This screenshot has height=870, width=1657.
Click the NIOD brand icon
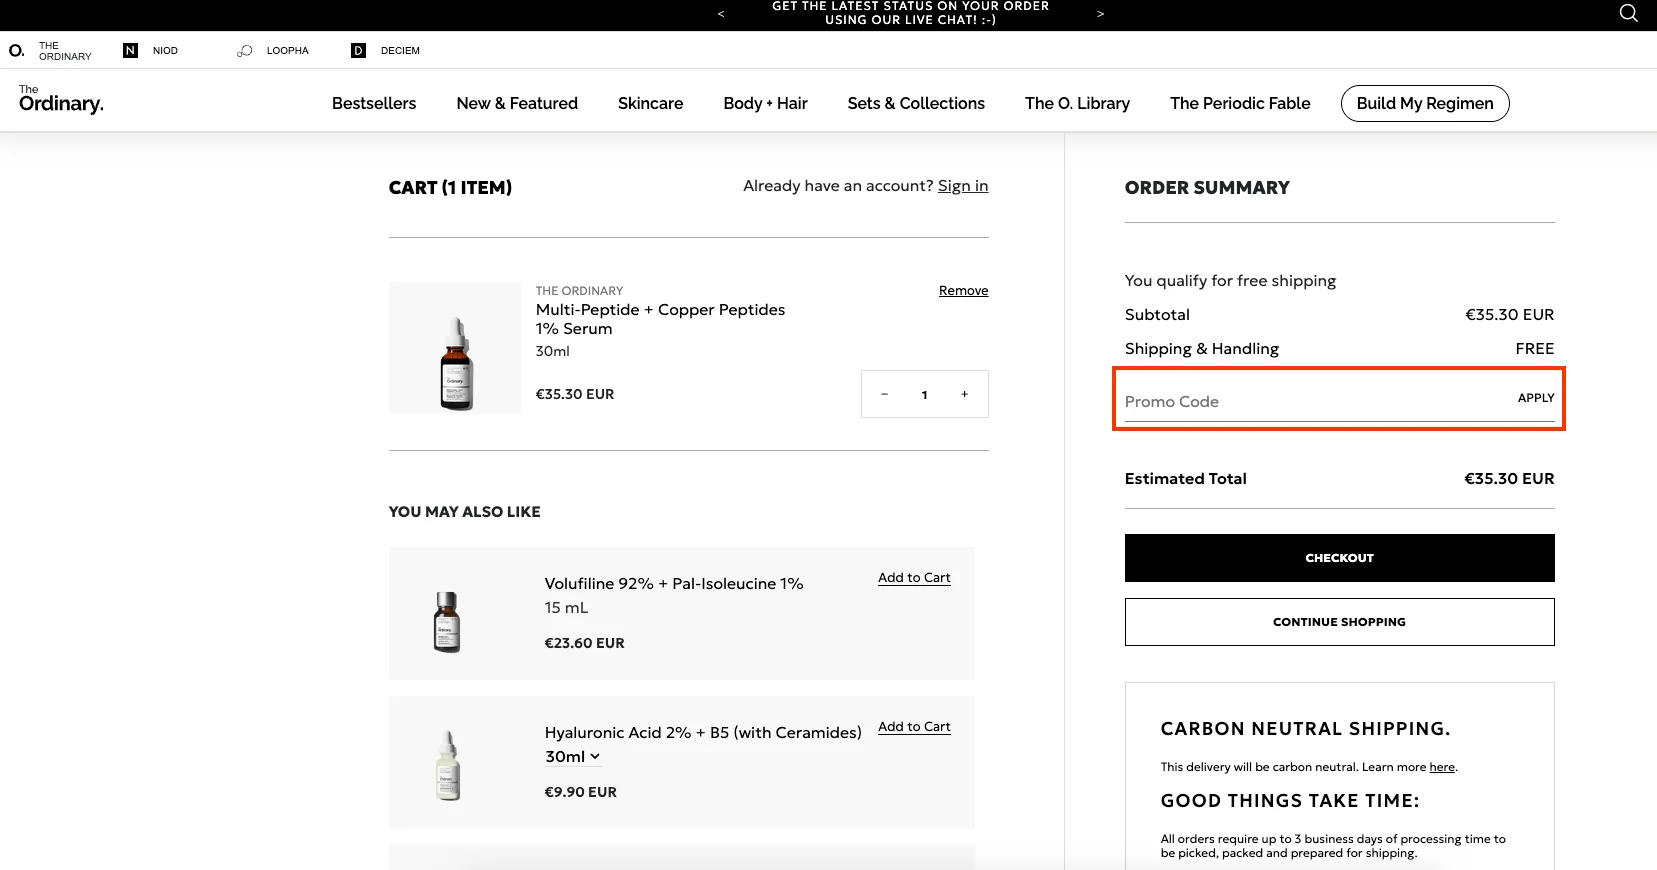pos(130,50)
